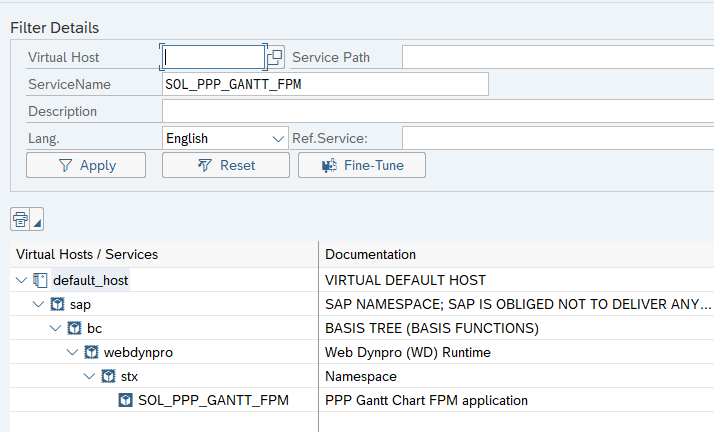Click 'PPP Gantt Chart FPM application' text

pos(426,401)
